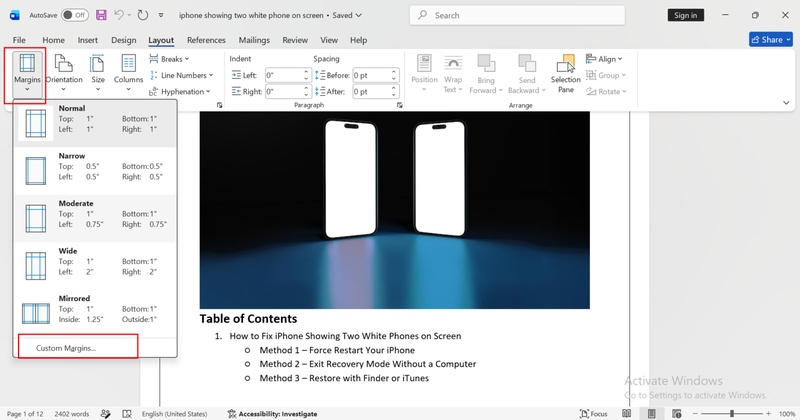Click the Table of Contents heading
This screenshot has width=800, height=420.
pyautogui.click(x=248, y=318)
